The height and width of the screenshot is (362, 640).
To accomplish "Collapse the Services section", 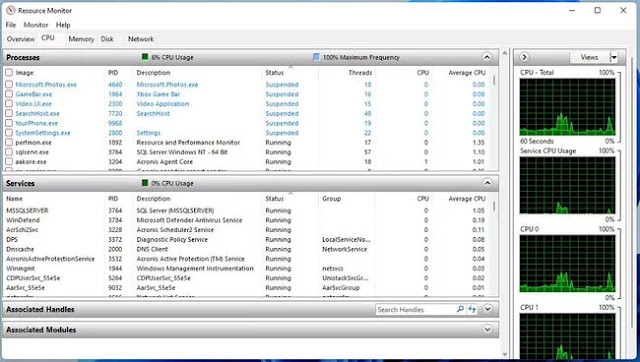I will pyautogui.click(x=487, y=183).
